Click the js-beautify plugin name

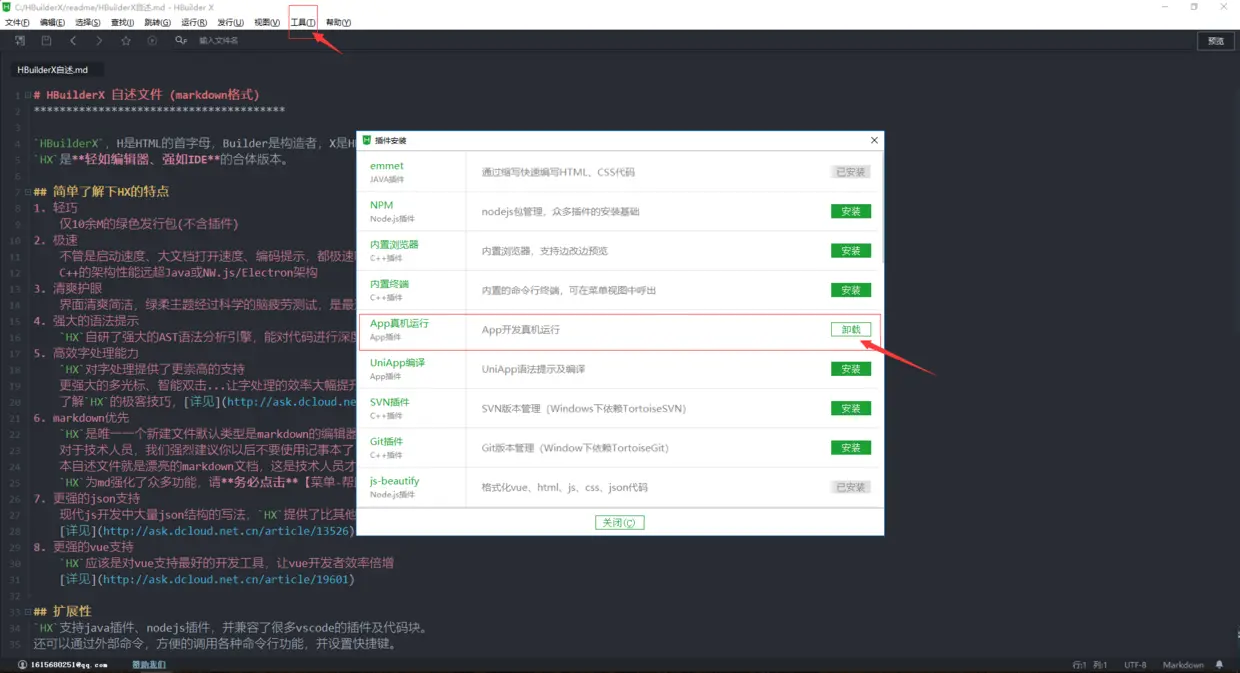394,481
